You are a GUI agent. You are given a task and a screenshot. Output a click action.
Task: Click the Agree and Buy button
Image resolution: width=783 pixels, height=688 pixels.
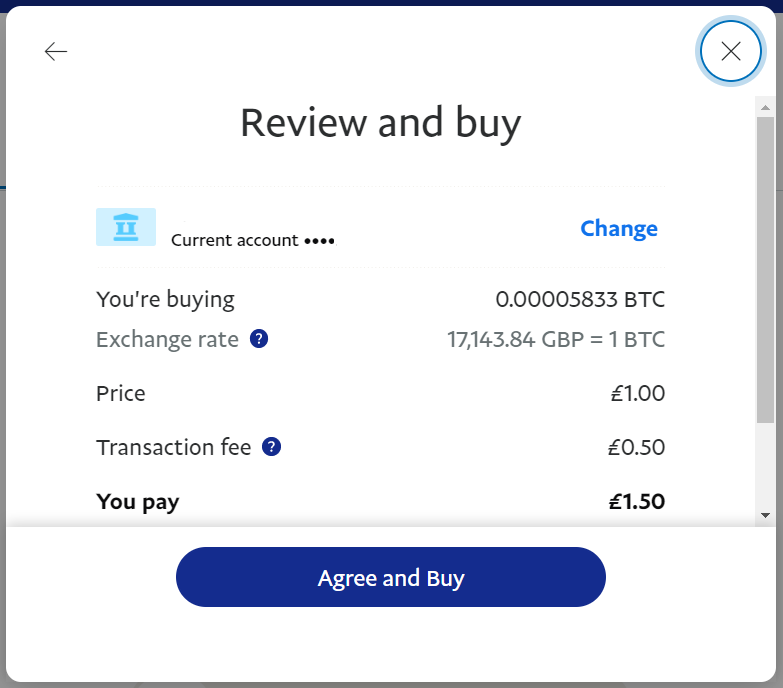click(x=391, y=577)
